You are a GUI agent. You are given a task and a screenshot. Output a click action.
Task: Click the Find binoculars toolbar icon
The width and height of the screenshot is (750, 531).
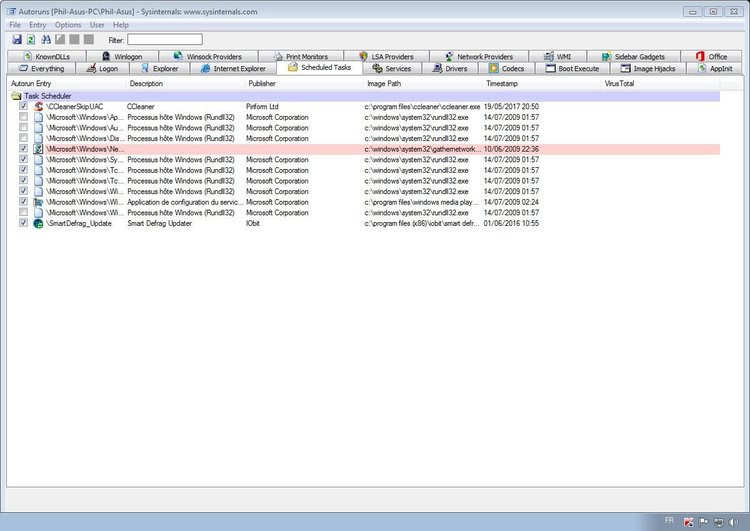pos(46,40)
